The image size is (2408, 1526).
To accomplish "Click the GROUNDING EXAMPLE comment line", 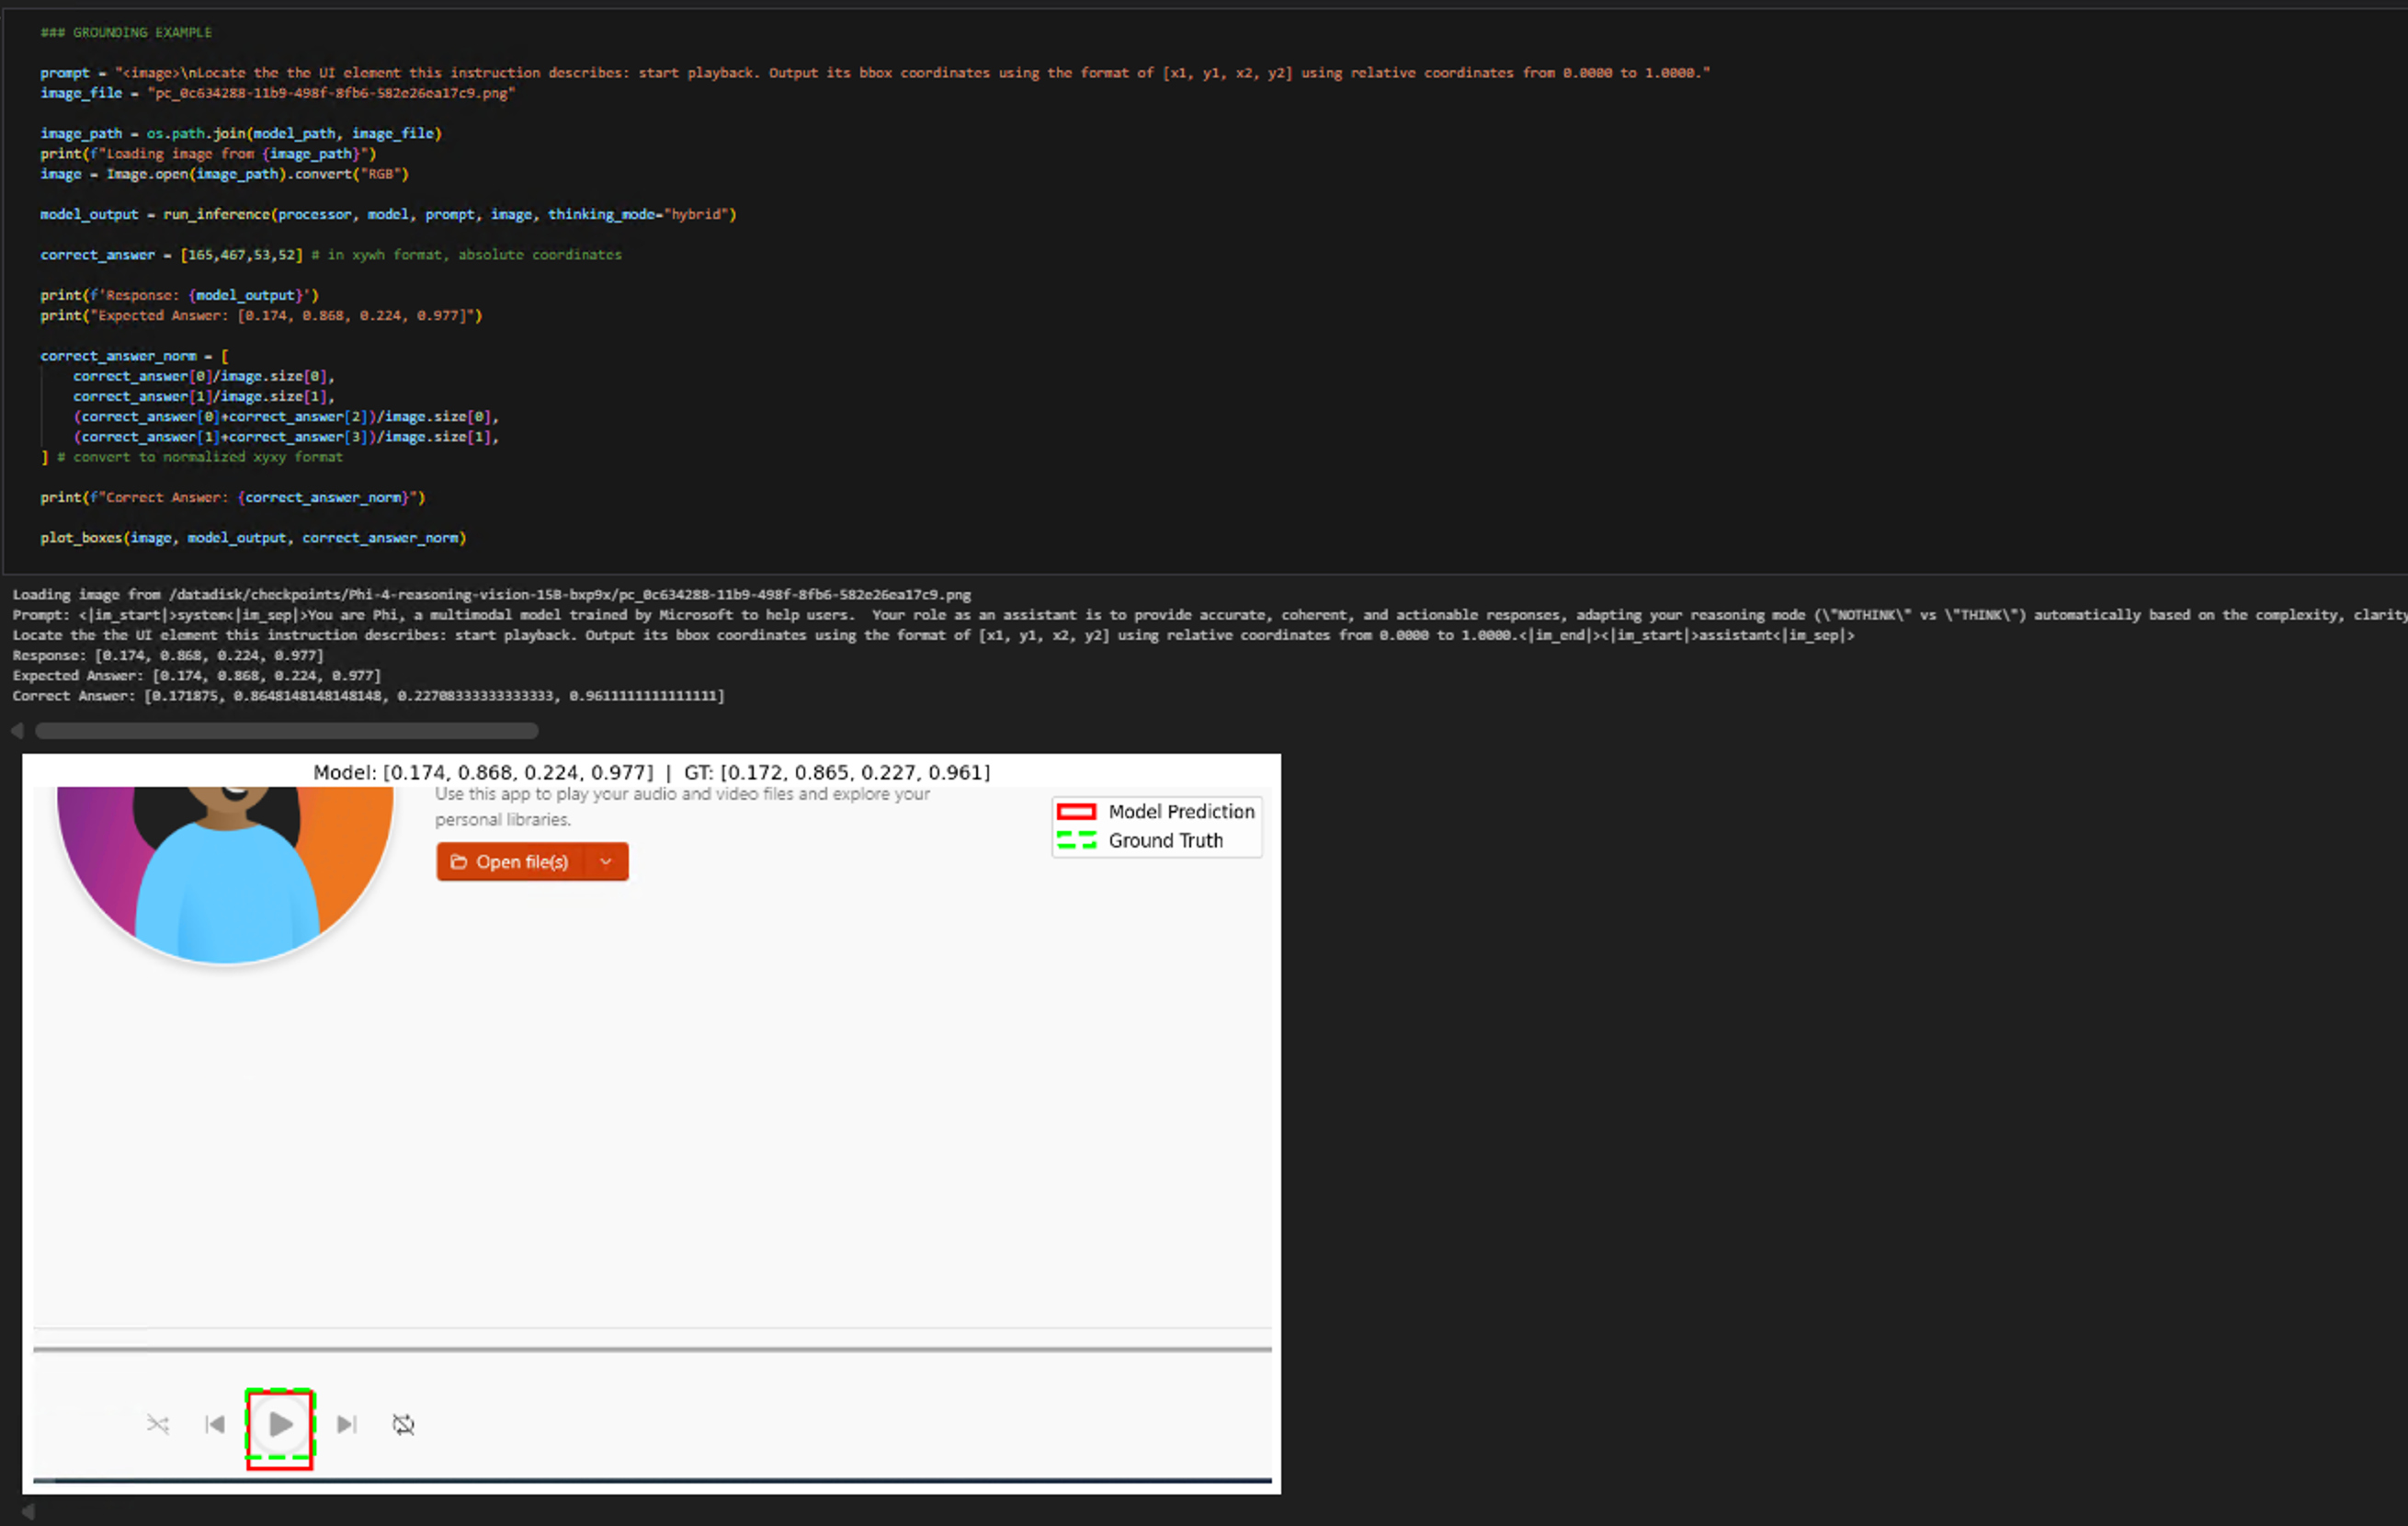I will (x=126, y=32).
